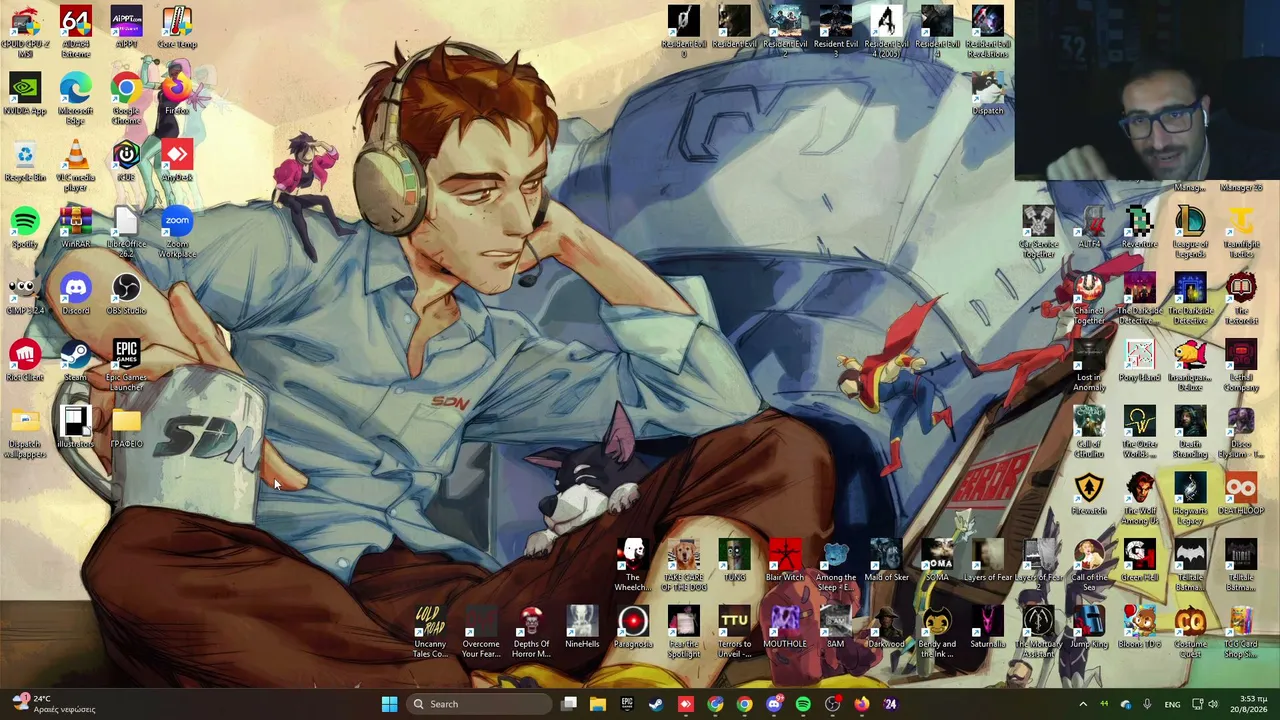This screenshot has width=1280, height=720.
Task: Select the Pony Island shortcut
Action: point(1139,361)
